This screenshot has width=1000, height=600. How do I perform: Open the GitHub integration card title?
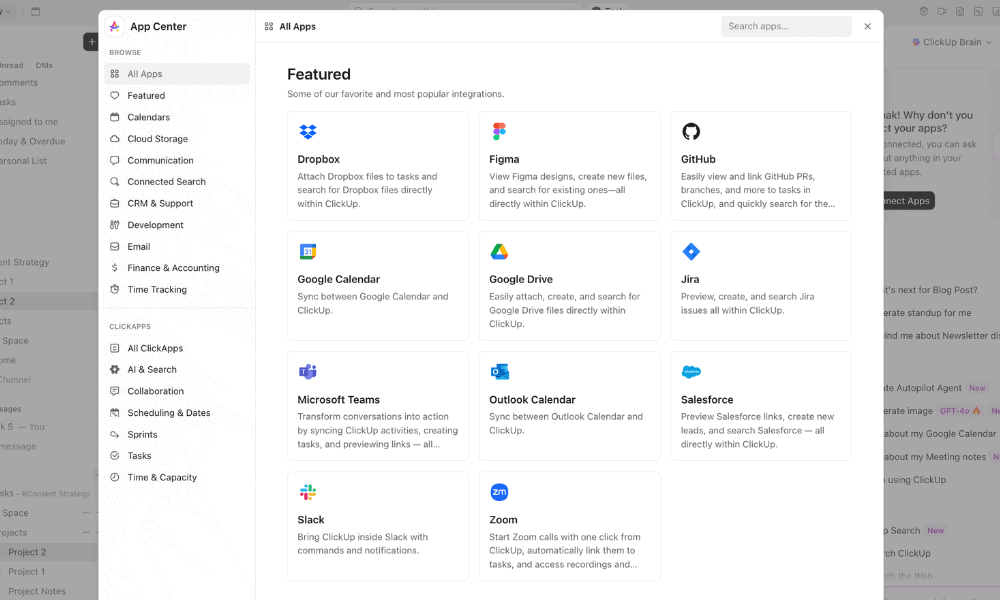[x=698, y=159]
